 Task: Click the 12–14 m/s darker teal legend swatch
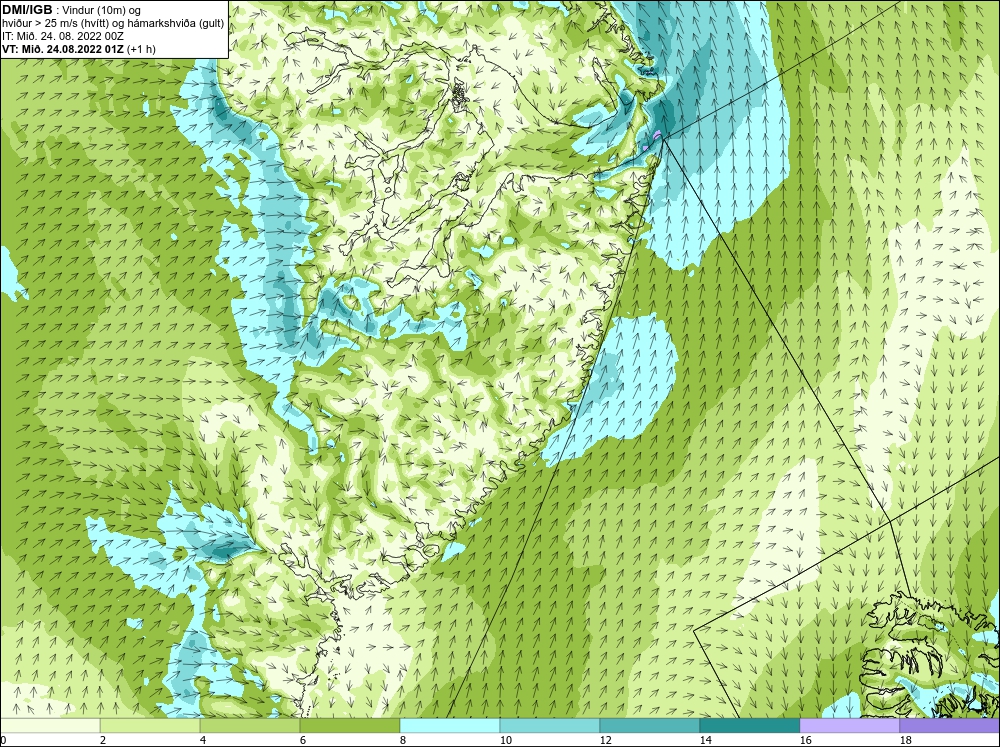[x=649, y=726]
